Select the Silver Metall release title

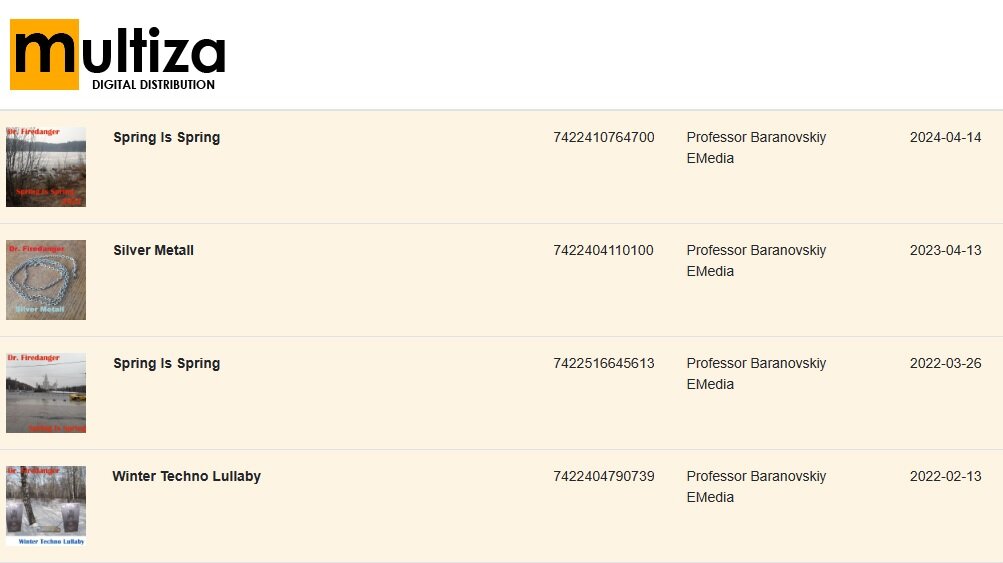pos(154,250)
